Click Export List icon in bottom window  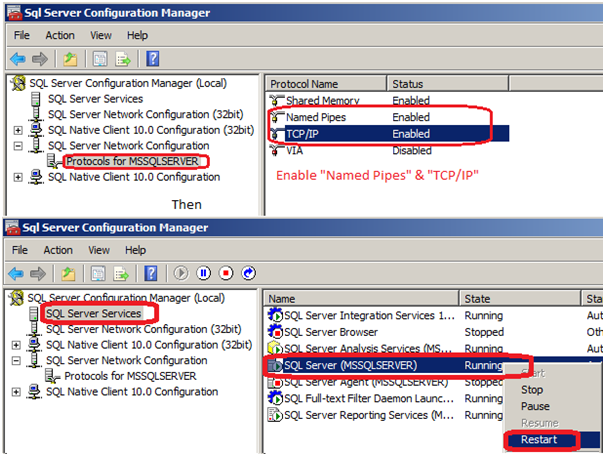tap(121, 274)
